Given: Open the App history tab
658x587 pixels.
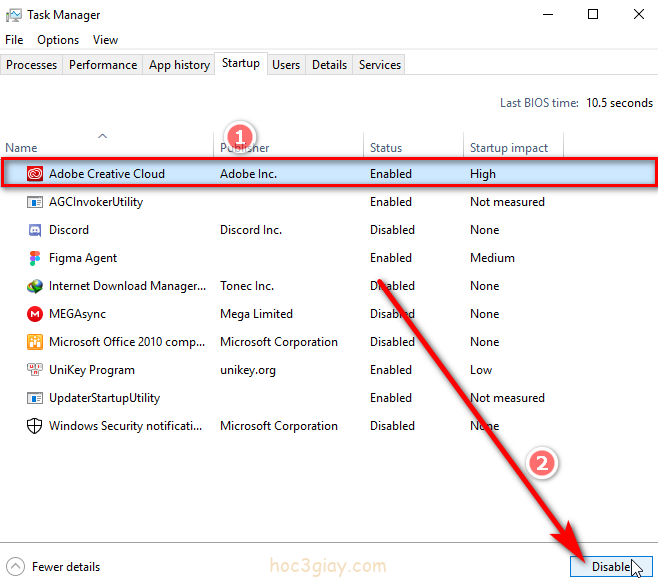Looking at the screenshot, I should pos(179,65).
